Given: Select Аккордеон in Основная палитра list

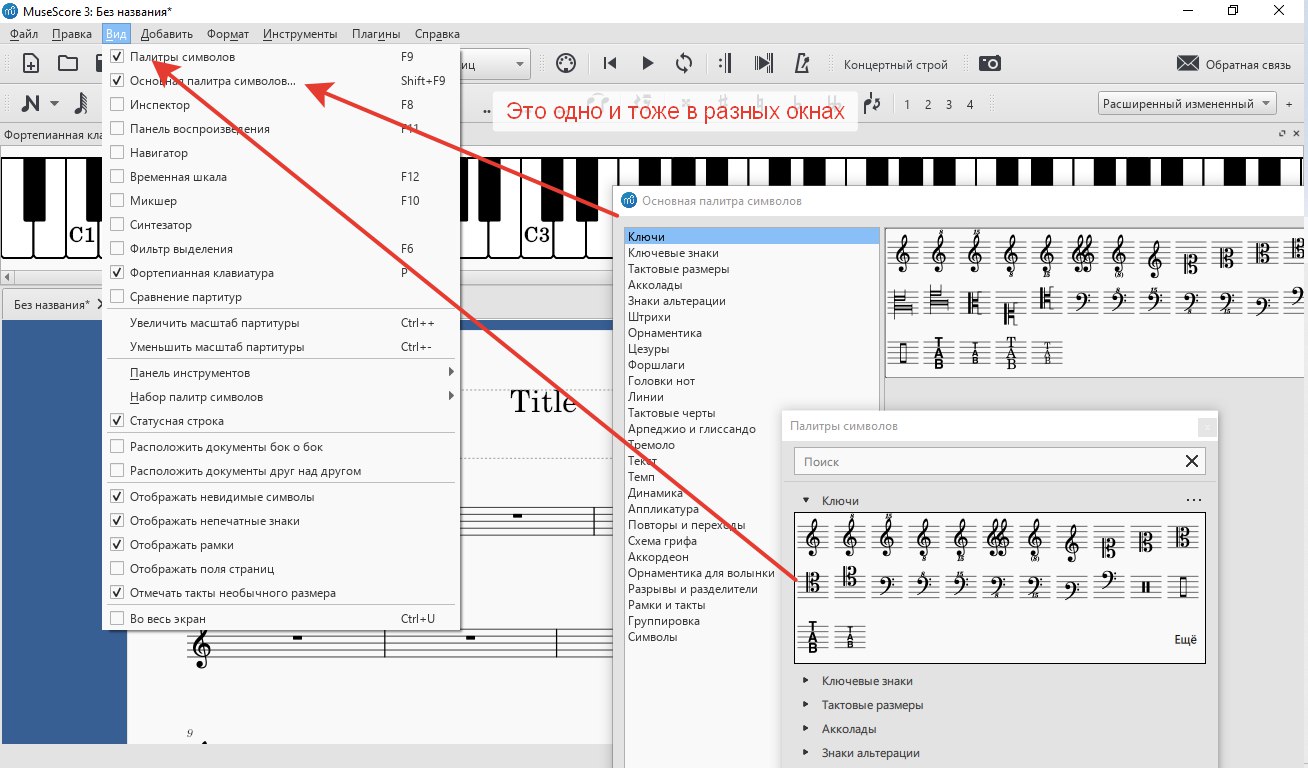Looking at the screenshot, I should point(658,557).
